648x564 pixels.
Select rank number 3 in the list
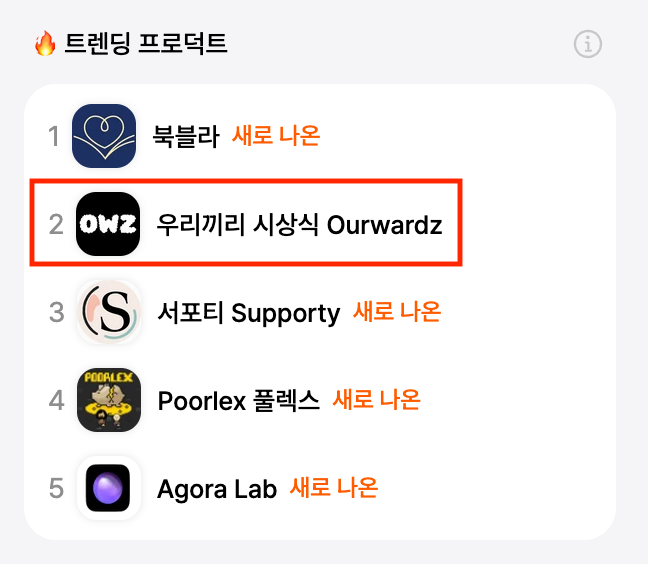[57, 312]
